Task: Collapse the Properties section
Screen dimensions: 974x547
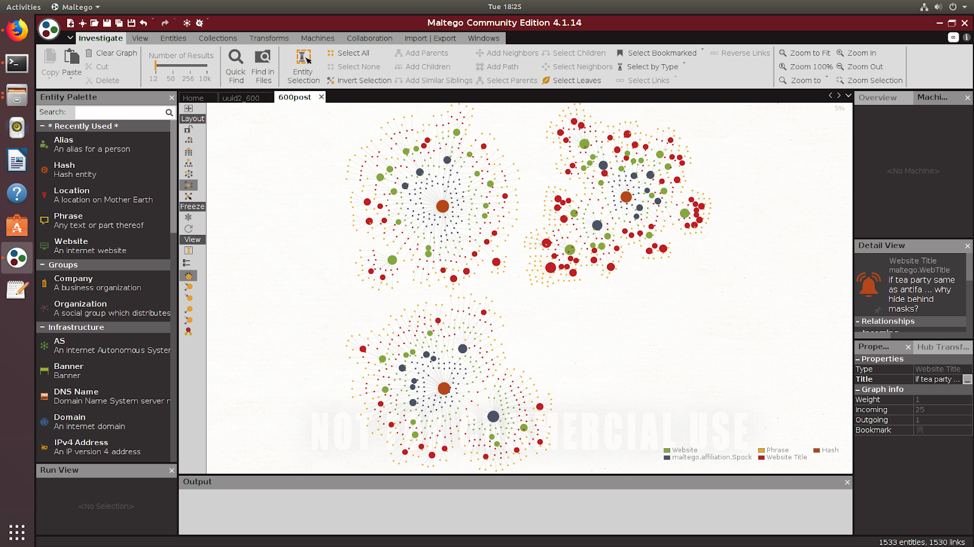Action: 858,359
